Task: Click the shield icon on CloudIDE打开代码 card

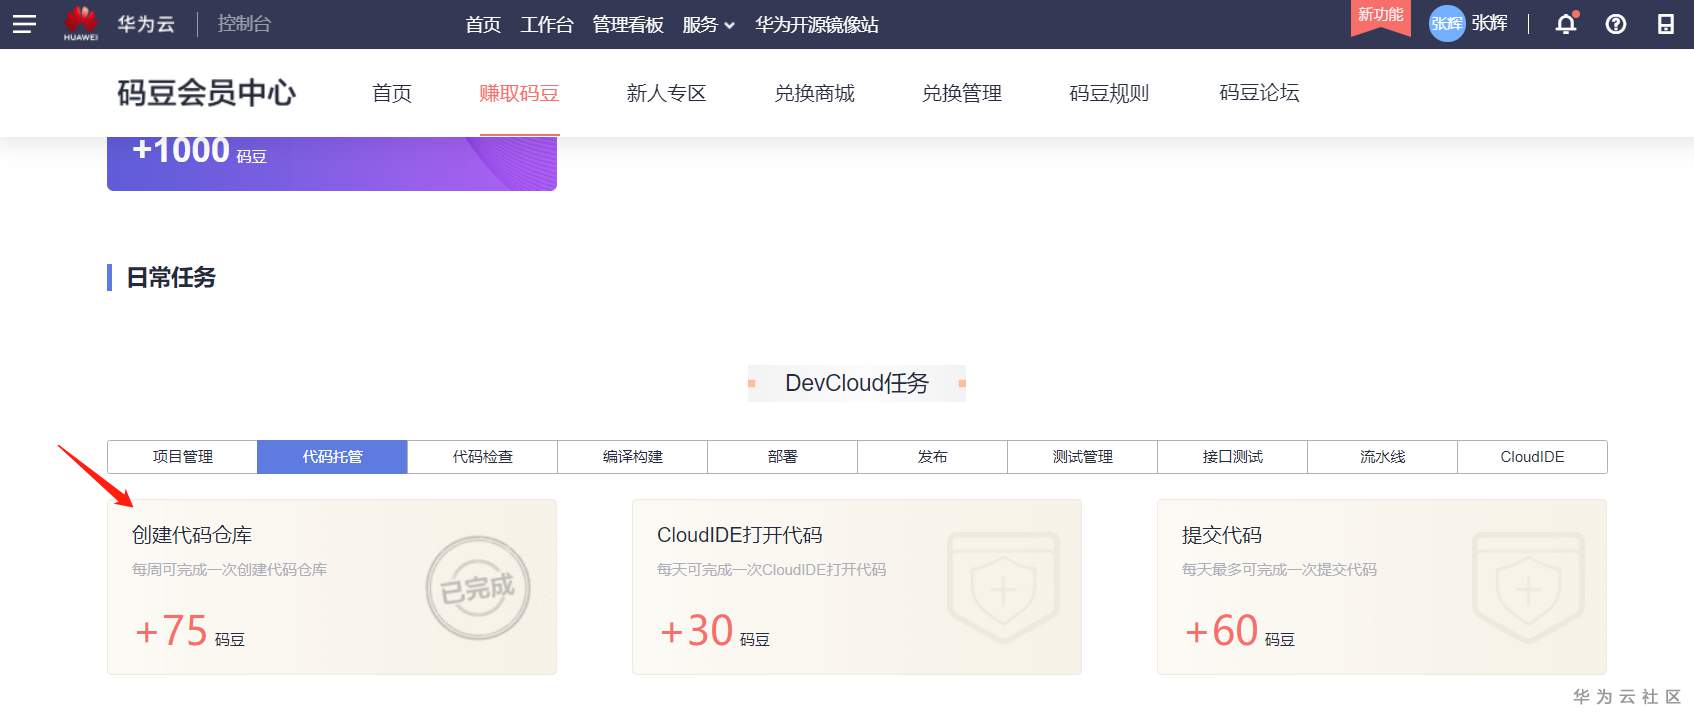Action: coord(1003,588)
